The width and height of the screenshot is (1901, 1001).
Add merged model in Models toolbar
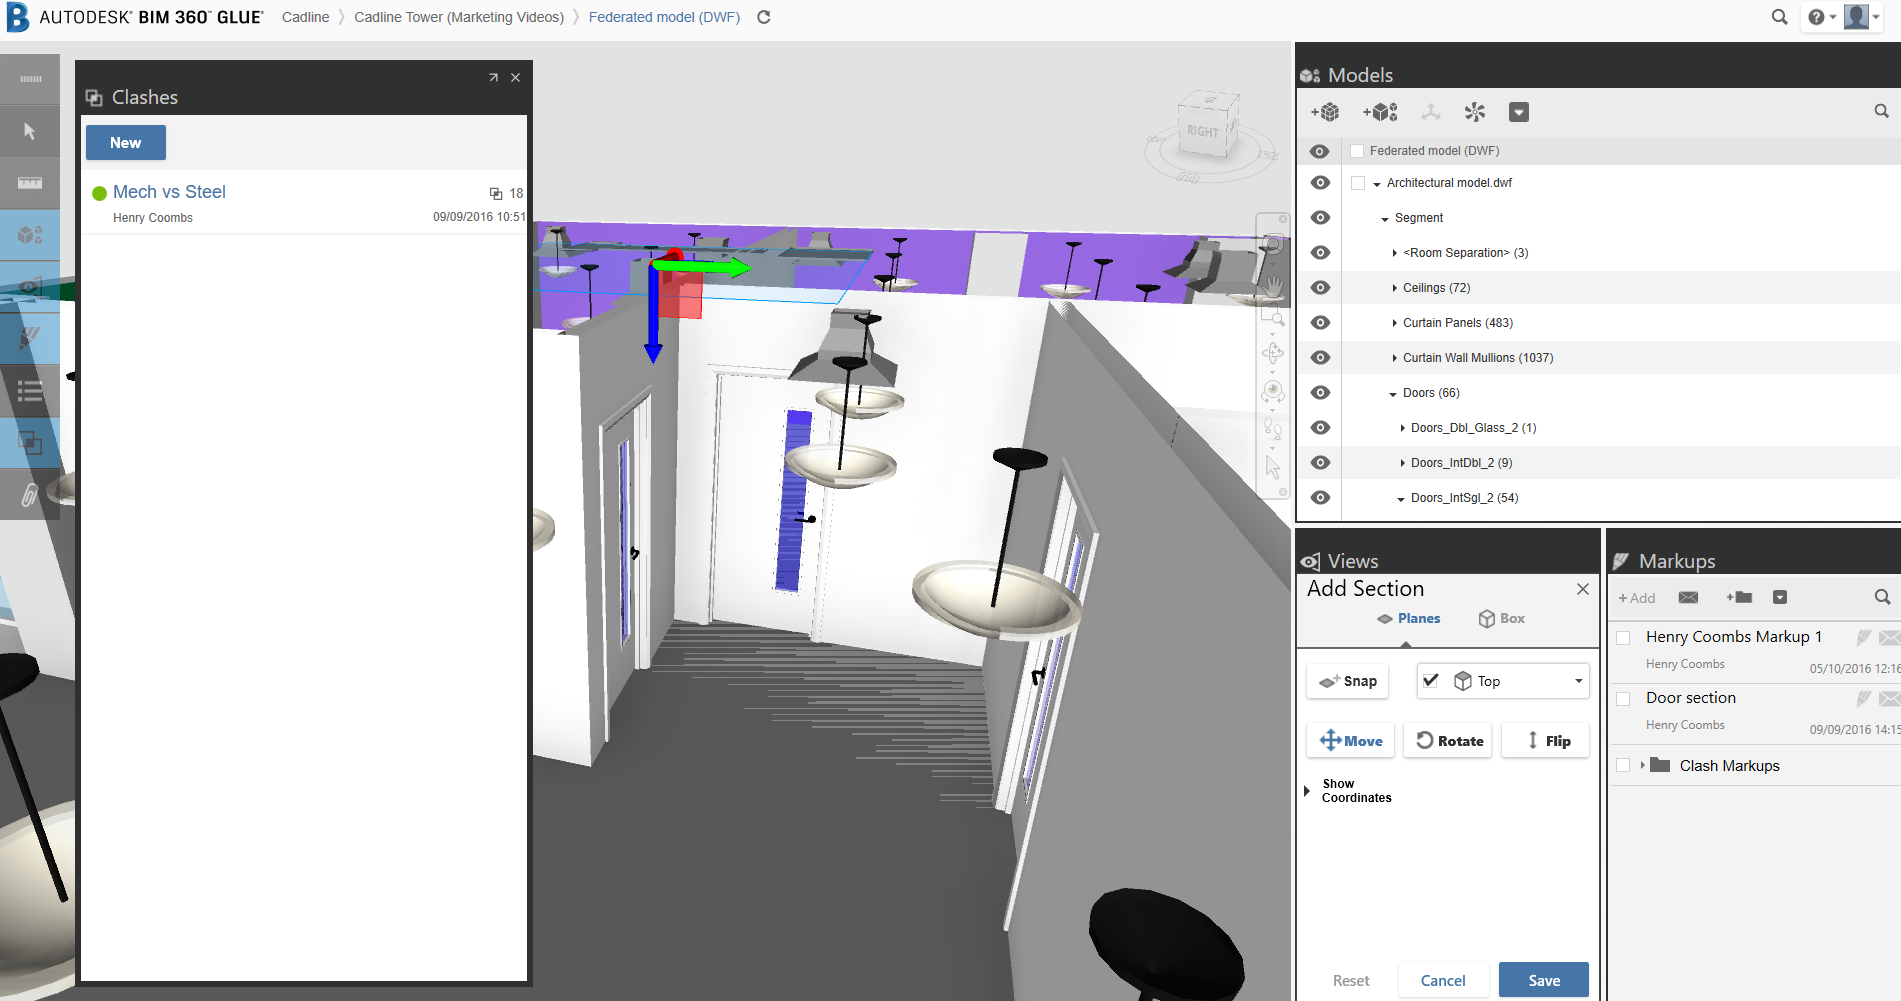tap(1380, 112)
